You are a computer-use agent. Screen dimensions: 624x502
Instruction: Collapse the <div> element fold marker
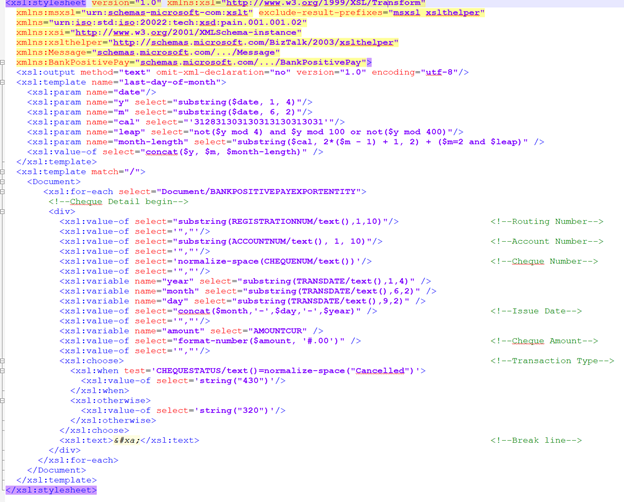2,212
